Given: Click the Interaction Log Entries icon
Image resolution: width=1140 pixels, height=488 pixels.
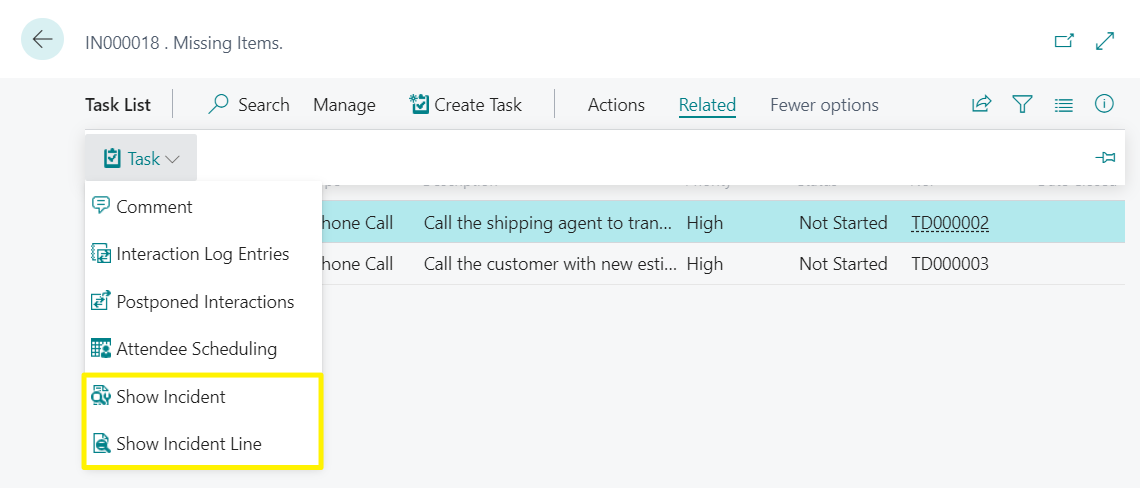Looking at the screenshot, I should point(101,254).
